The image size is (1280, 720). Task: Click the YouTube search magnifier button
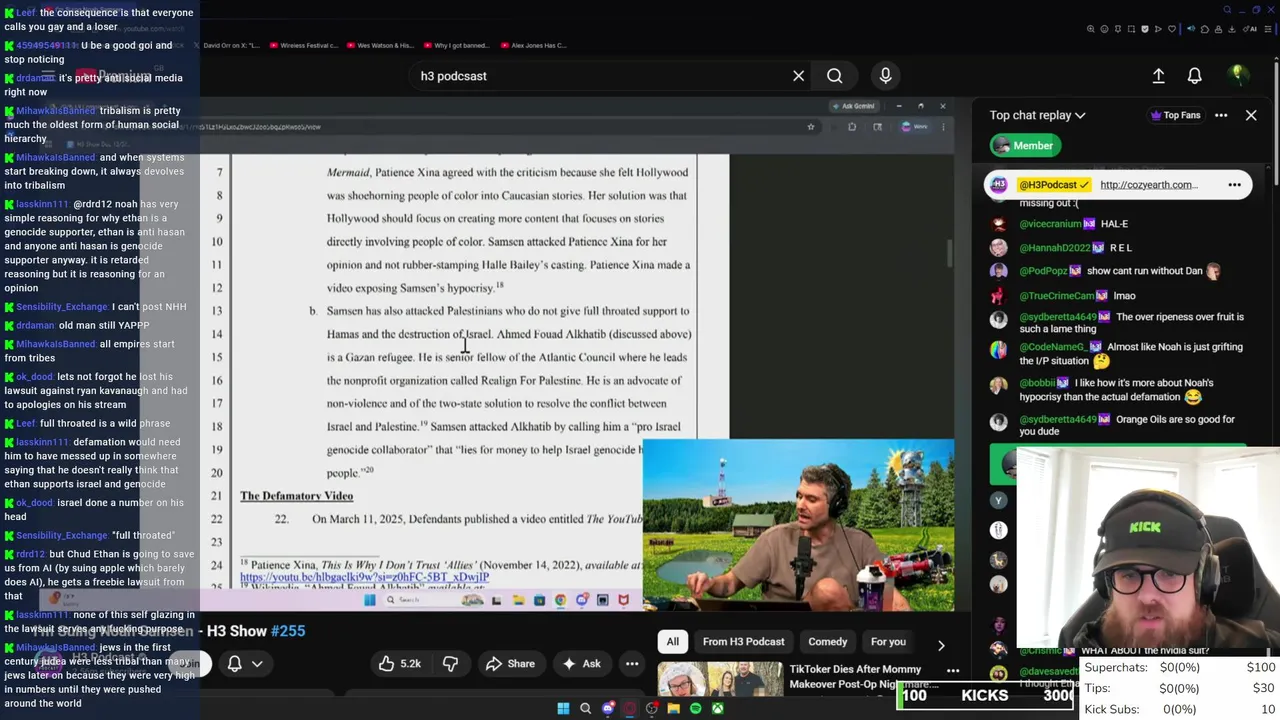[834, 76]
